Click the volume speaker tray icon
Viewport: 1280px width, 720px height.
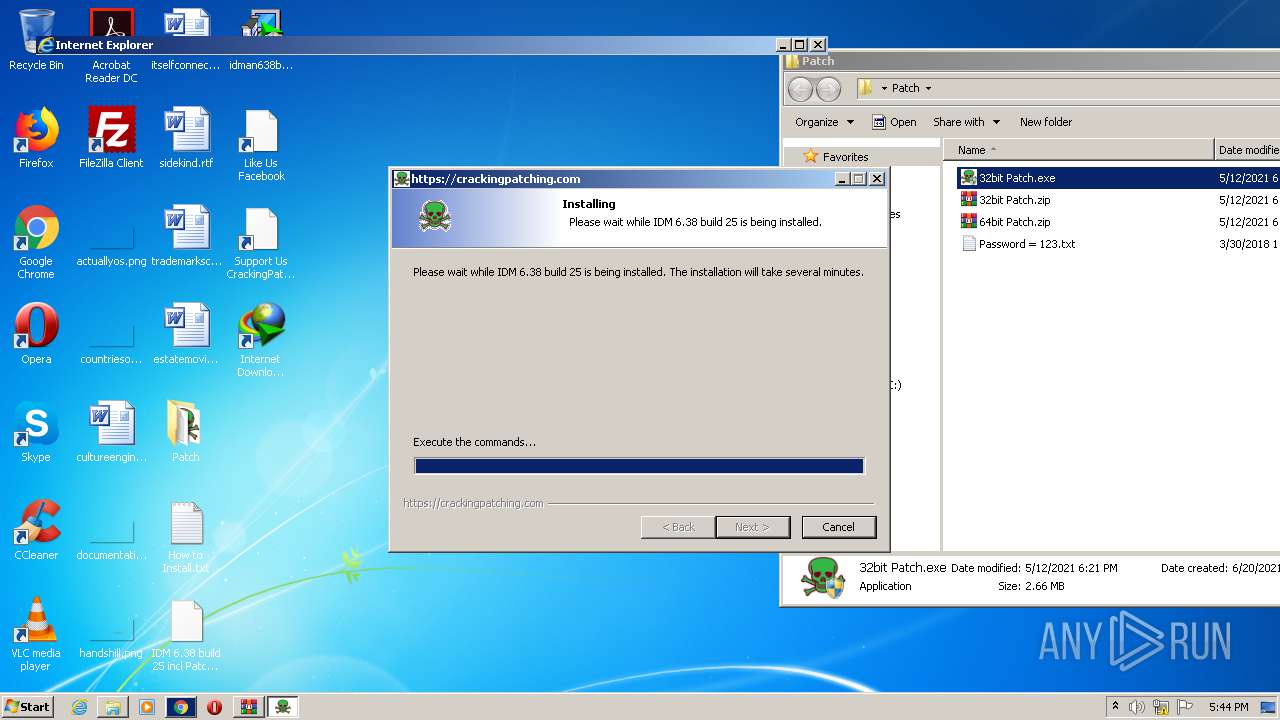click(x=1137, y=707)
